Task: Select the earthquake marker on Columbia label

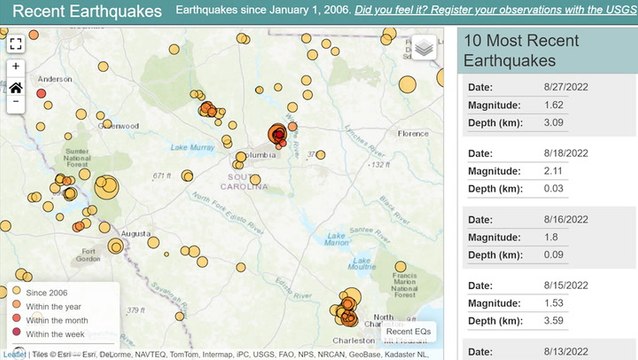Action: [x=241, y=157]
